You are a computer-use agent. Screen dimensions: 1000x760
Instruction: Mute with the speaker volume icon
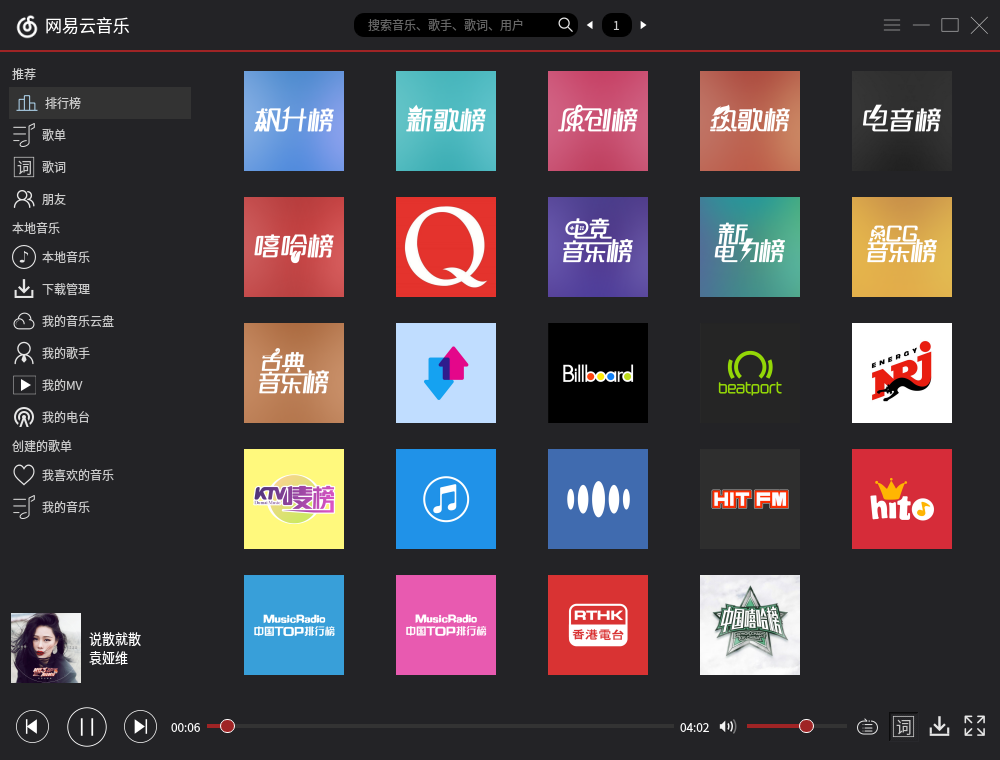728,727
